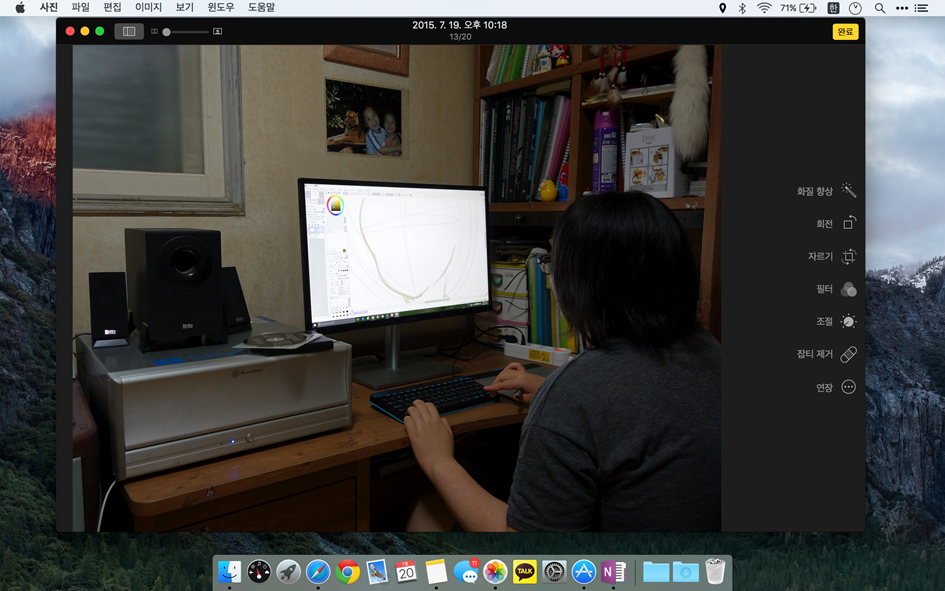Click the zoom-in icon right of the slider
The height and width of the screenshot is (591, 945).
[x=218, y=31]
